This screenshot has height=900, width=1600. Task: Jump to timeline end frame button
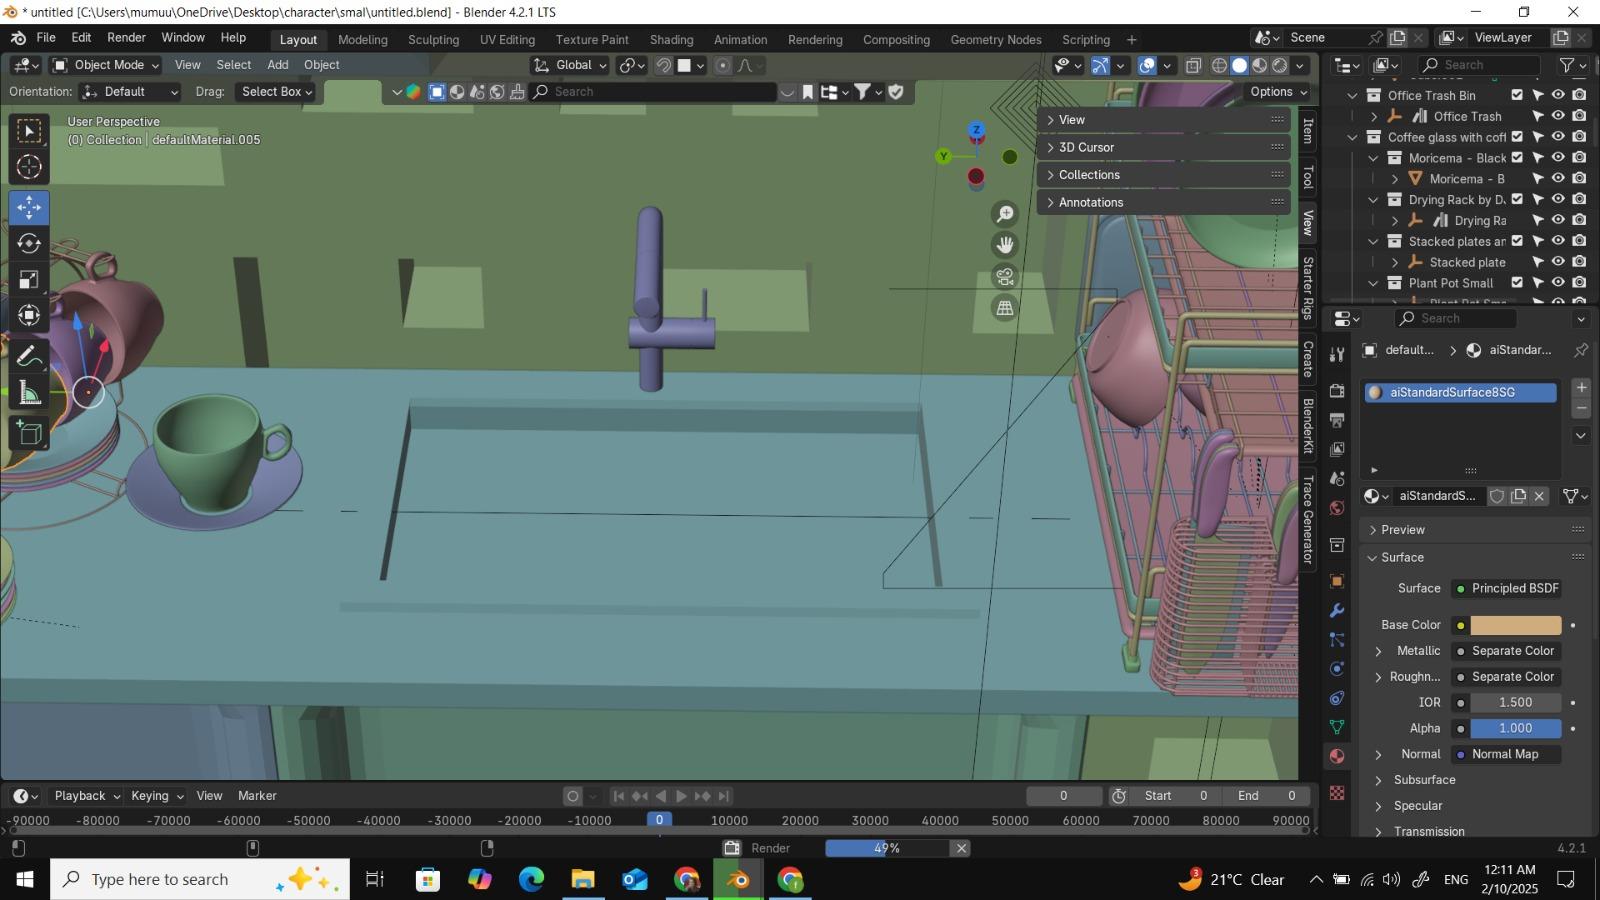pyautogui.click(x=724, y=796)
